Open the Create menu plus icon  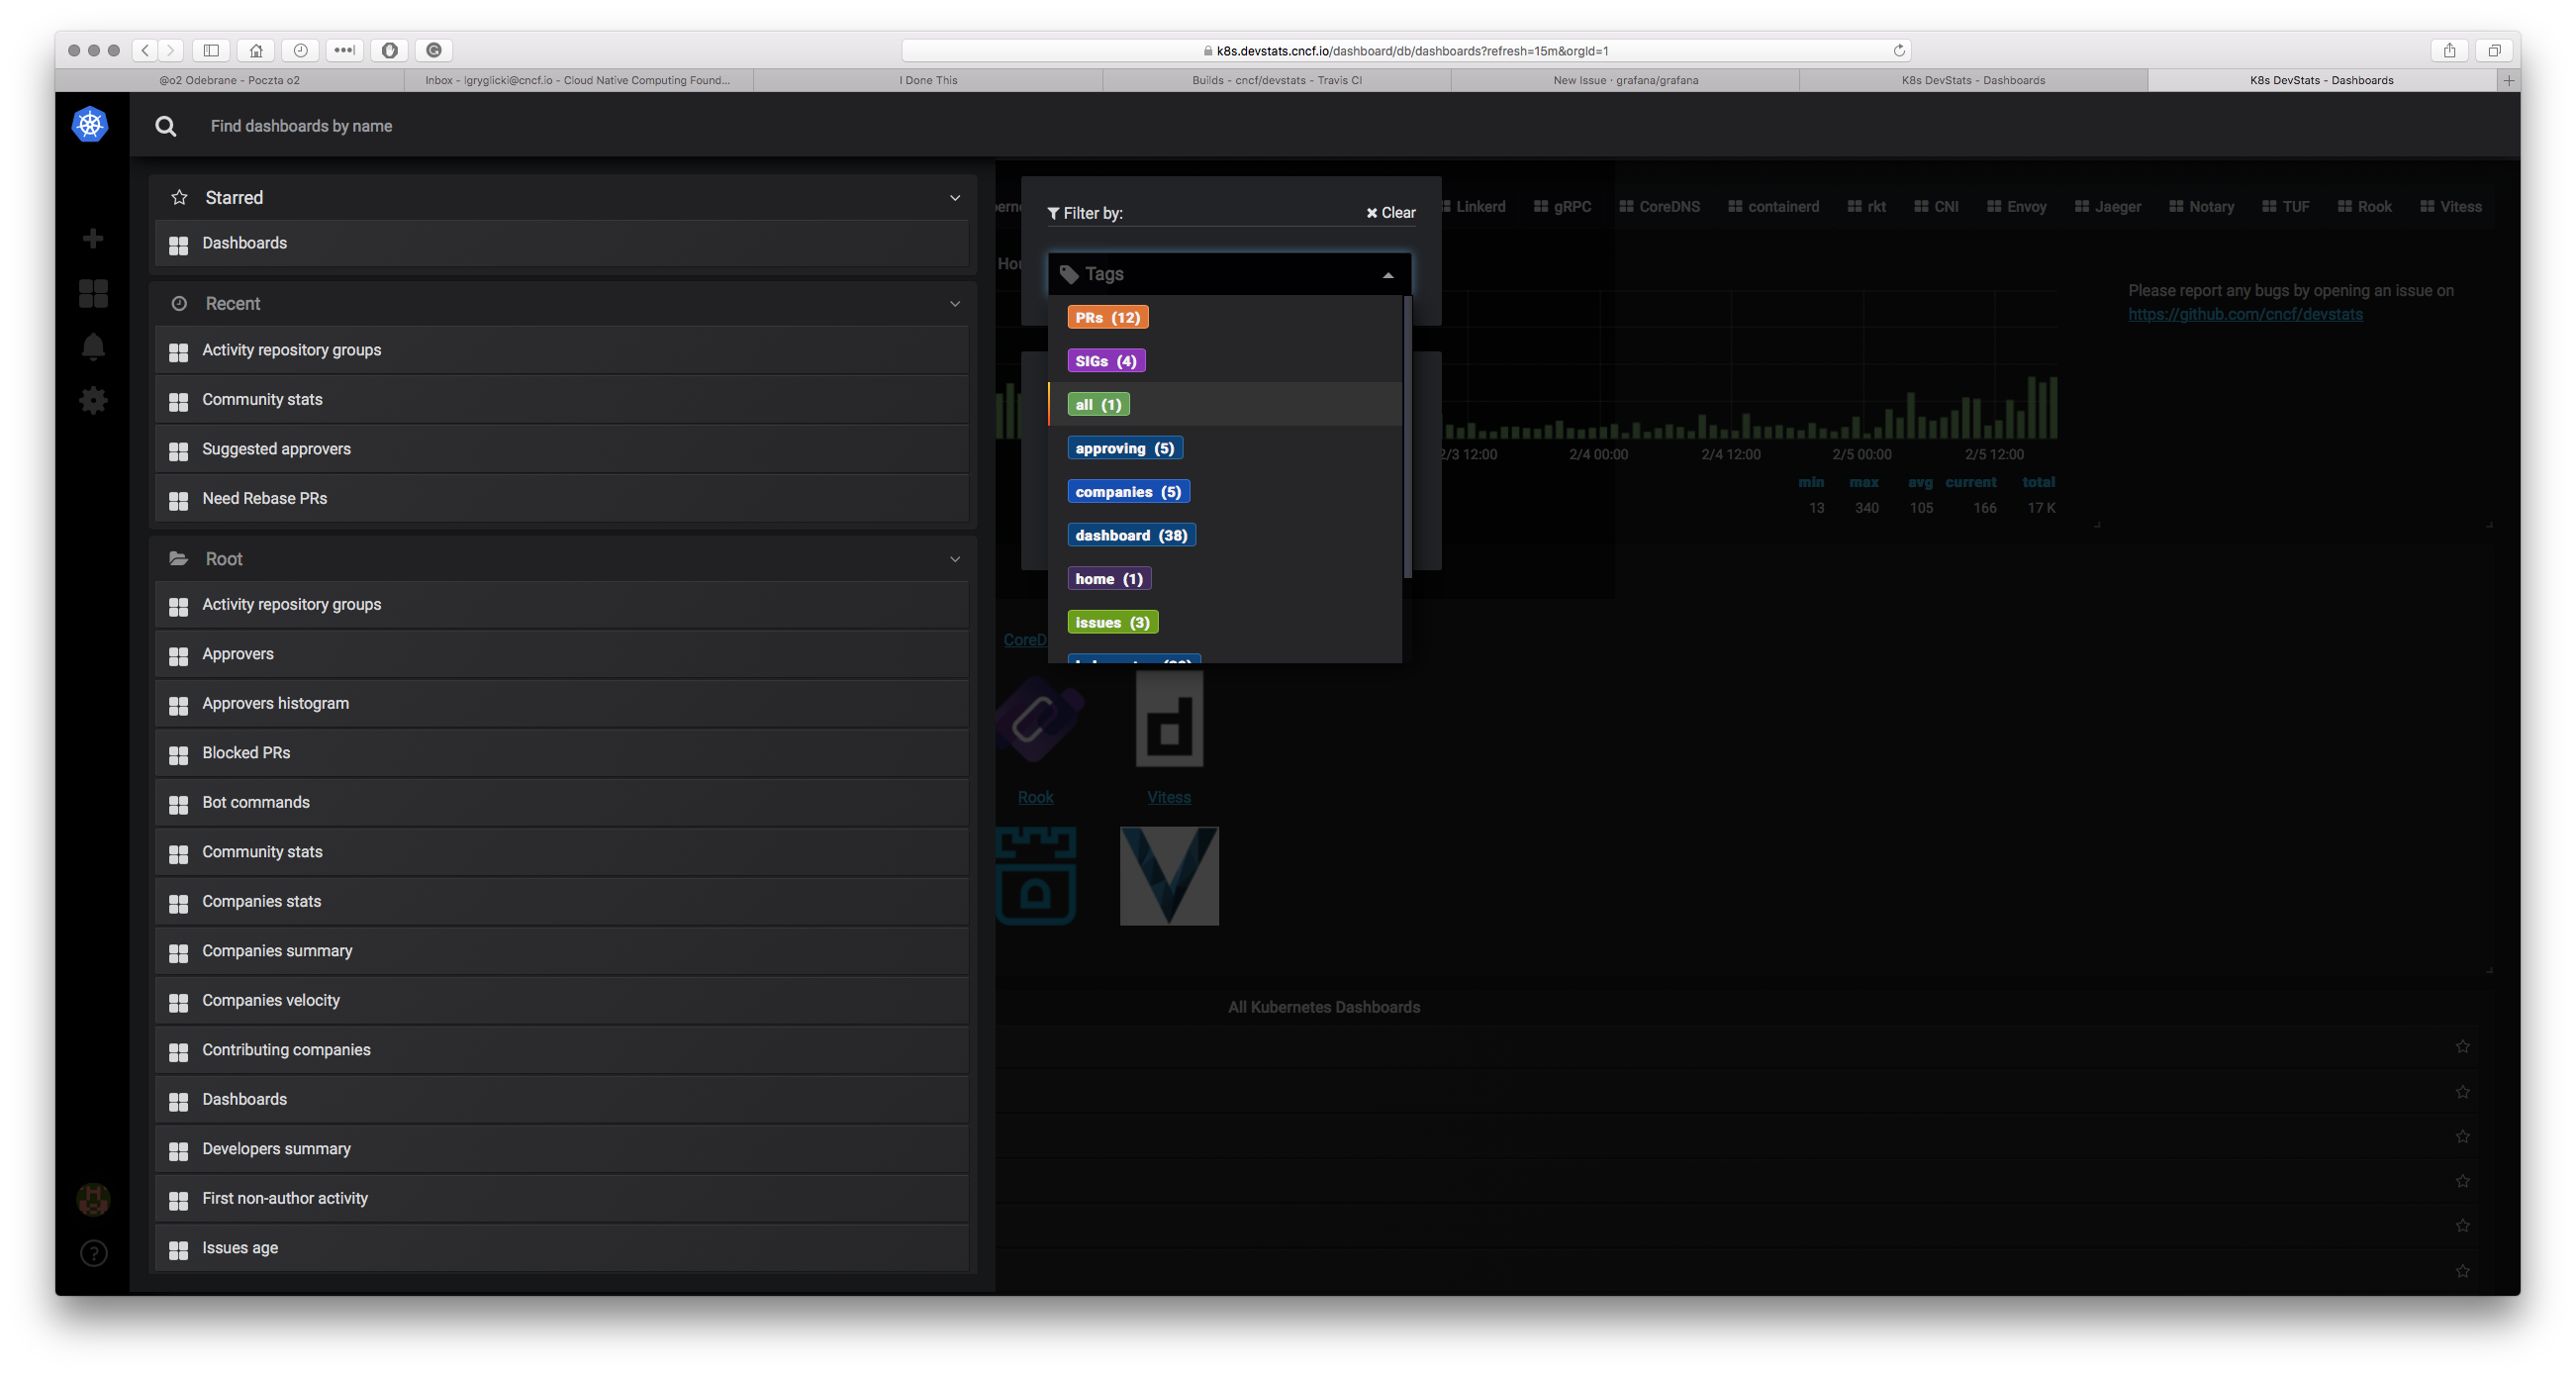(92, 238)
